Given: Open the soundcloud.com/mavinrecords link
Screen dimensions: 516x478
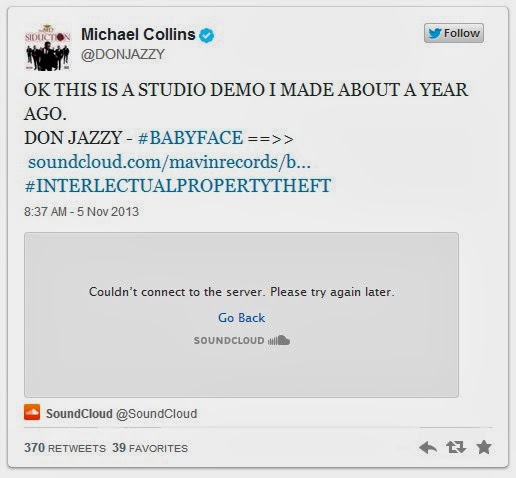Looking at the screenshot, I should coord(169,162).
